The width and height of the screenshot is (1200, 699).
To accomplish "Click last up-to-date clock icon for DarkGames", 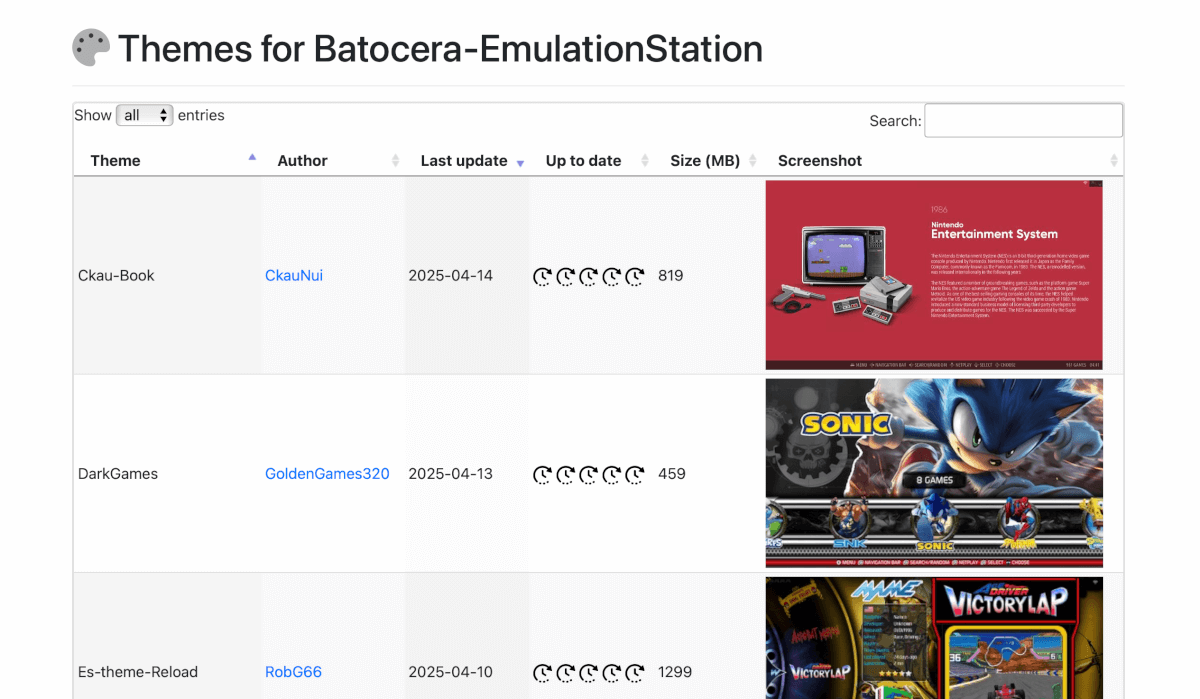I will tap(634, 474).
